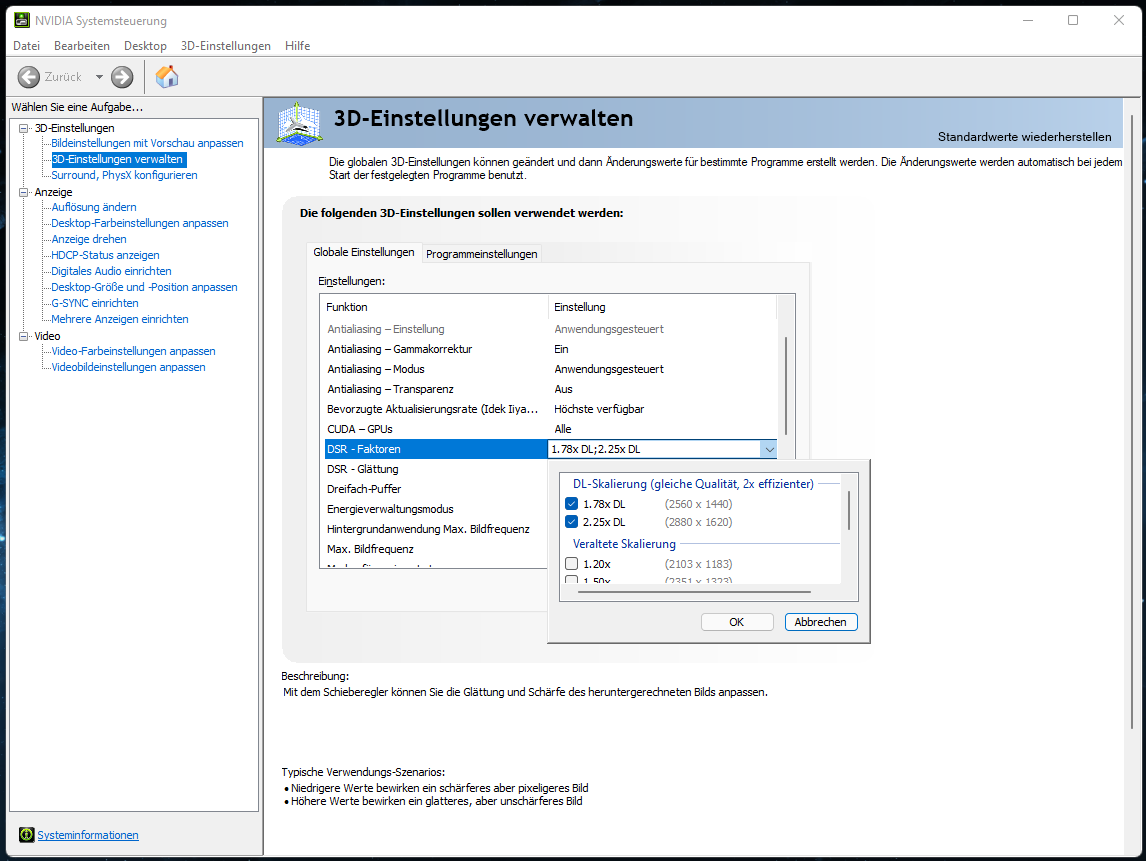Open Mehrere Anzeigen einrichten
The width and height of the screenshot is (1146, 861).
click(x=120, y=319)
